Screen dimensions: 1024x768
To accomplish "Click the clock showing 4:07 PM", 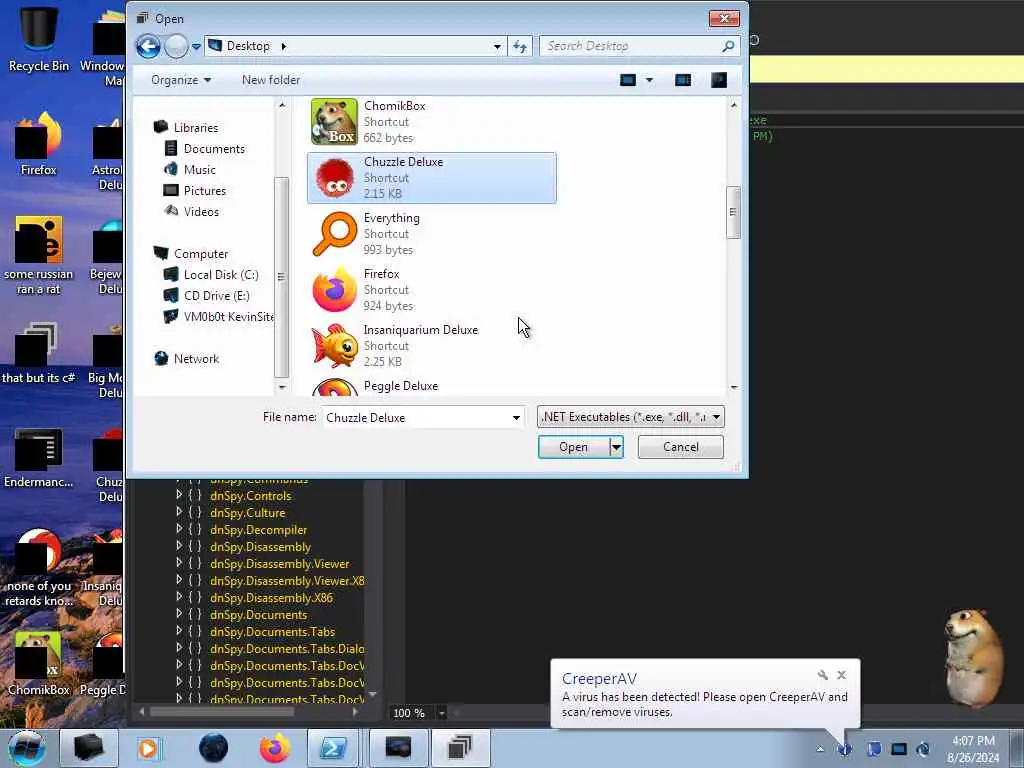I will pos(973,741).
